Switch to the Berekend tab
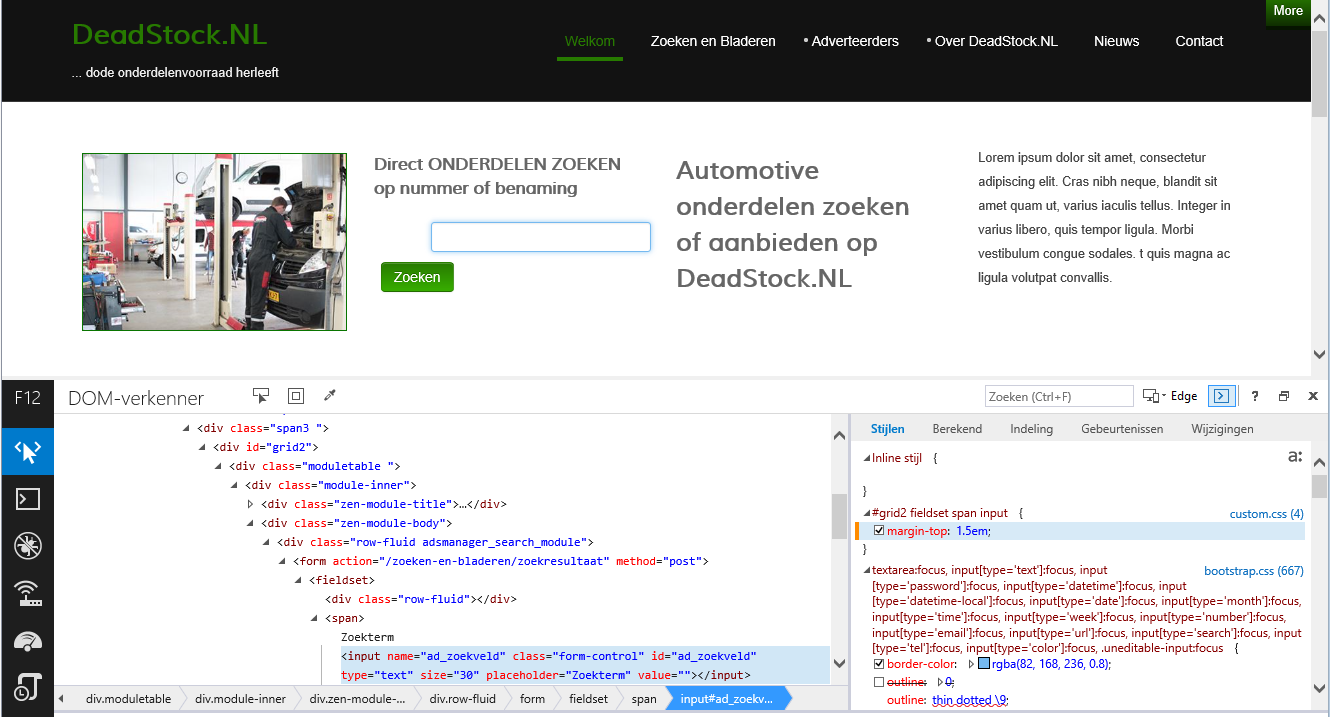 click(x=957, y=429)
